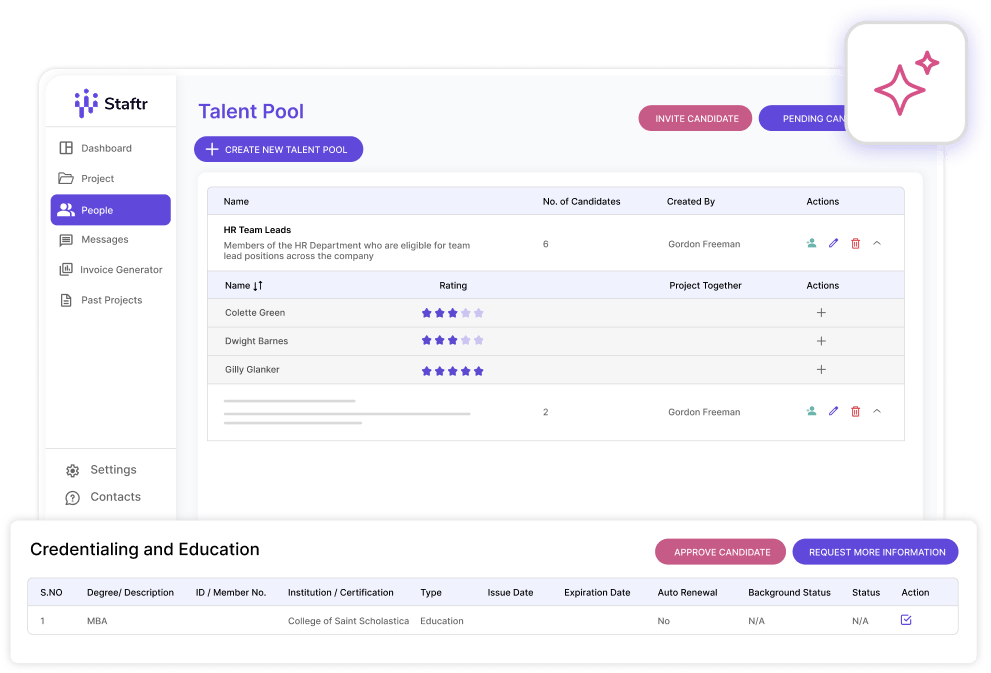The width and height of the screenshot is (991, 673).
Task: Click the Contacts headset icon
Action: click(x=72, y=498)
